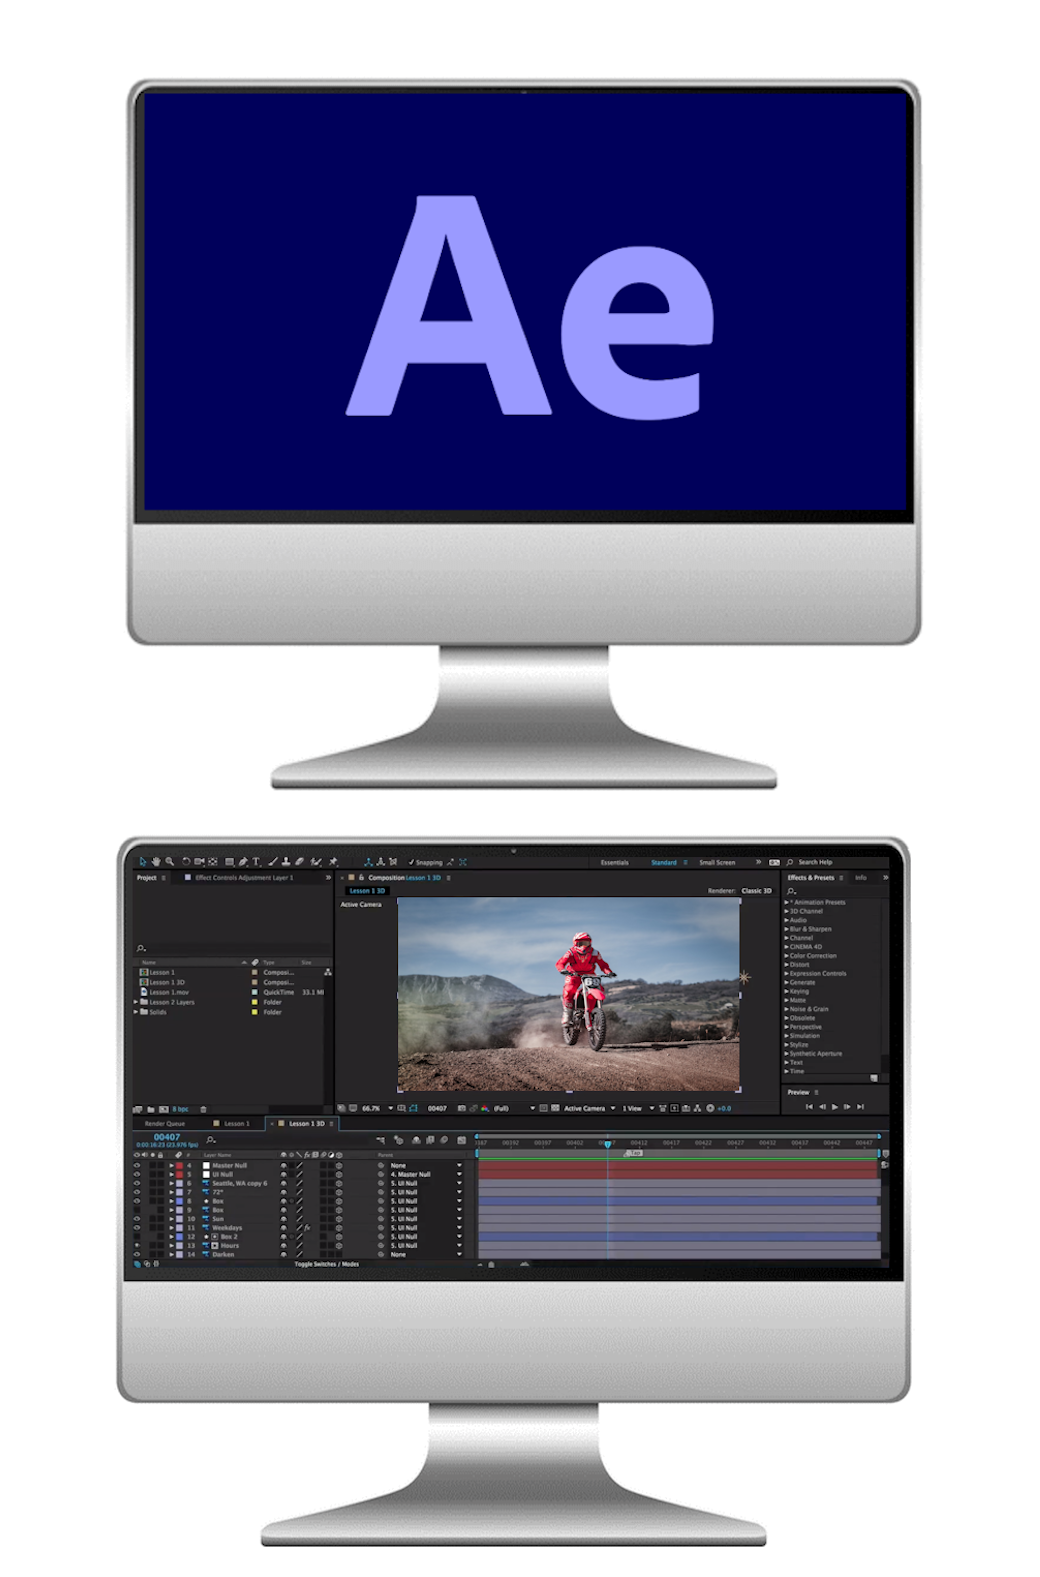Click the Effects & Presets search magnifier
This screenshot has height=1577, width=1040.
(792, 891)
